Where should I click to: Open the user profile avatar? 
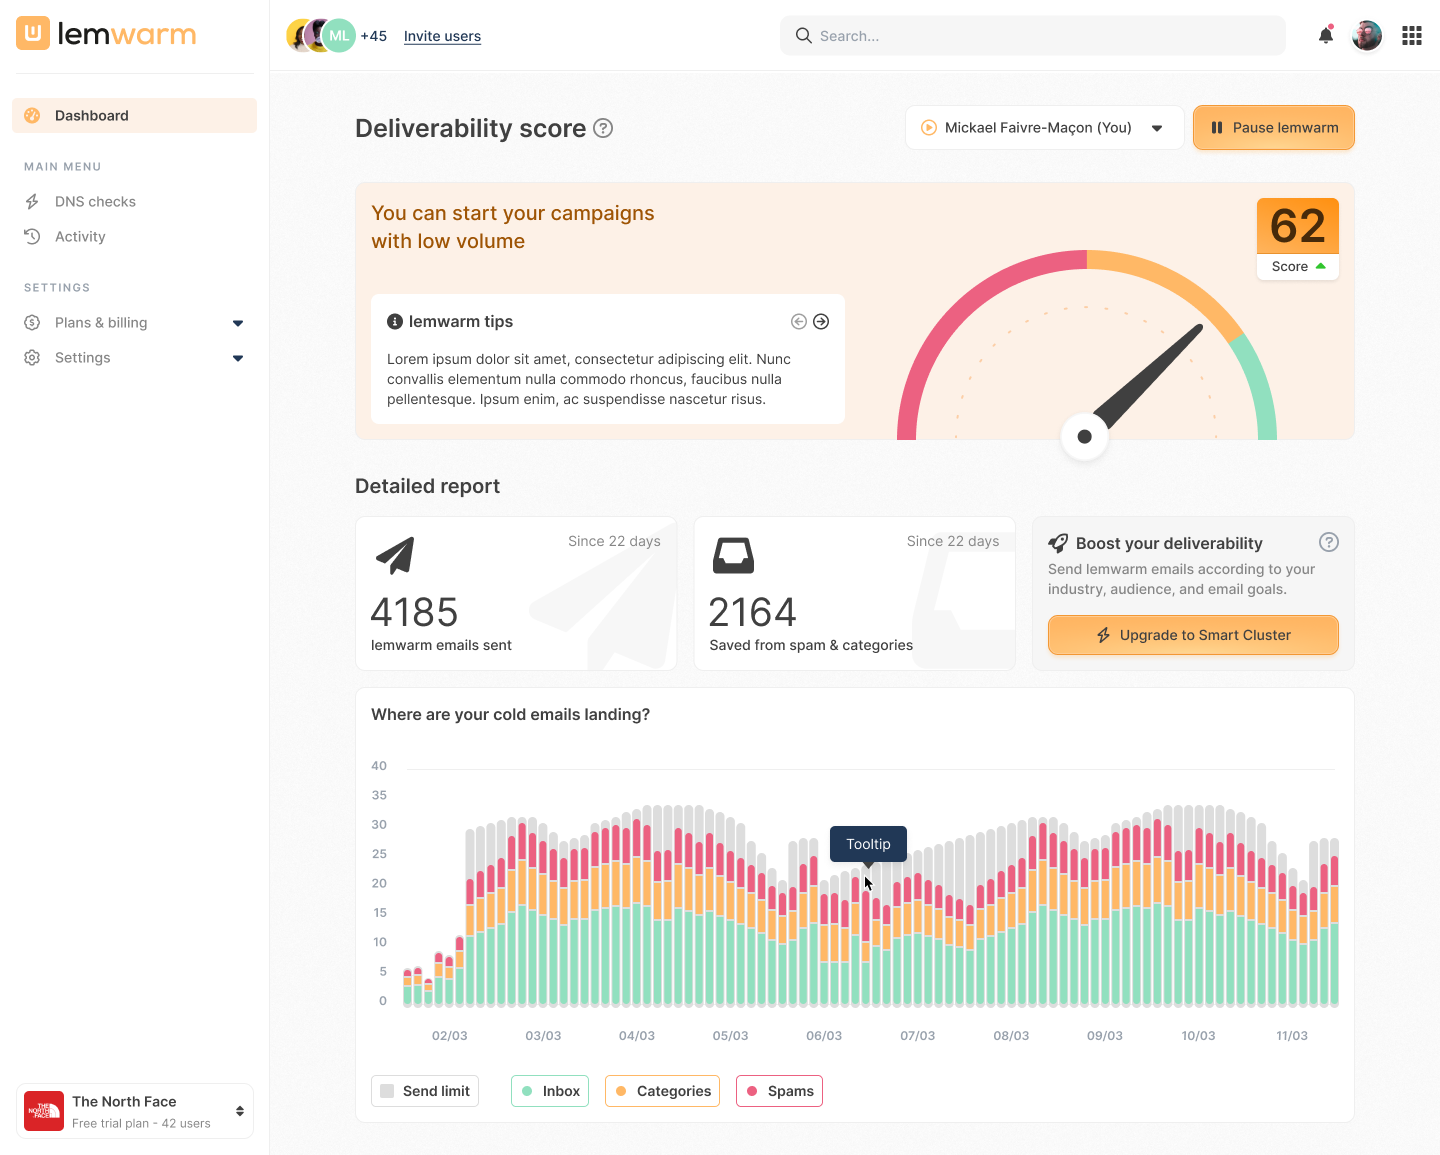click(x=1366, y=36)
